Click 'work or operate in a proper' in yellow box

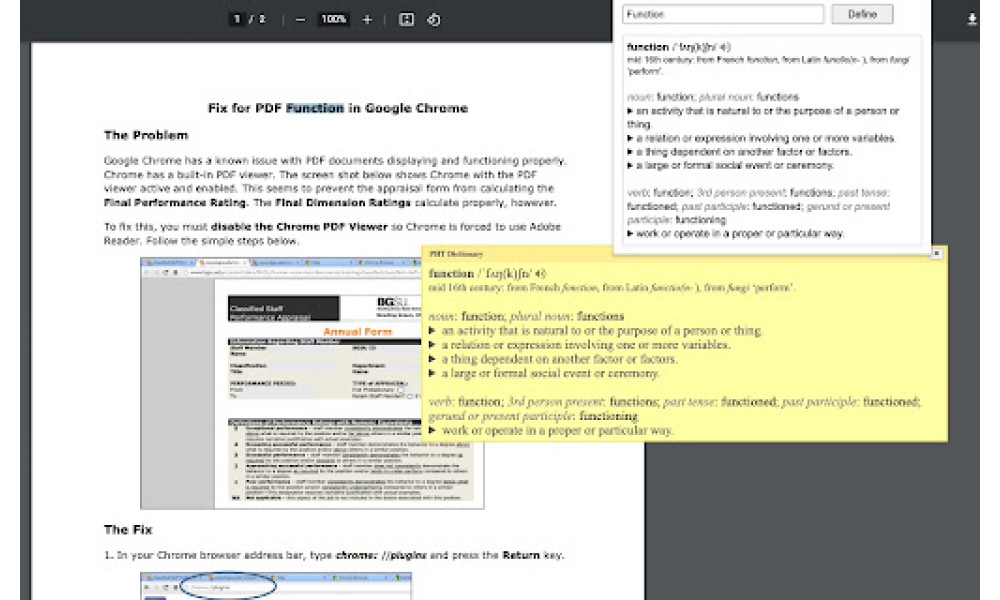click(557, 430)
